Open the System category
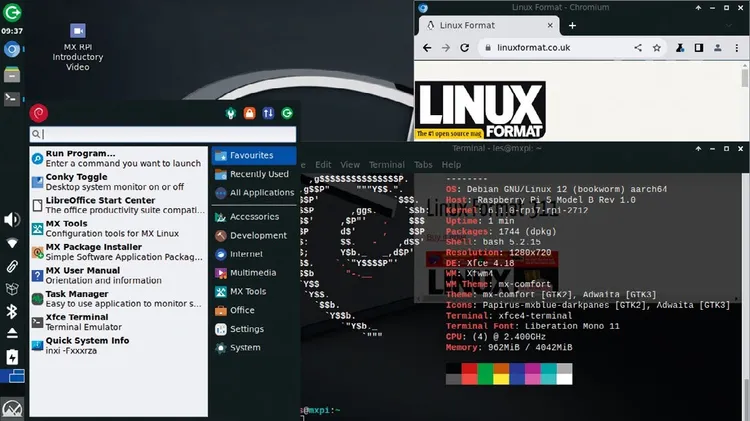The height and width of the screenshot is (421, 750). pyautogui.click(x=254, y=347)
